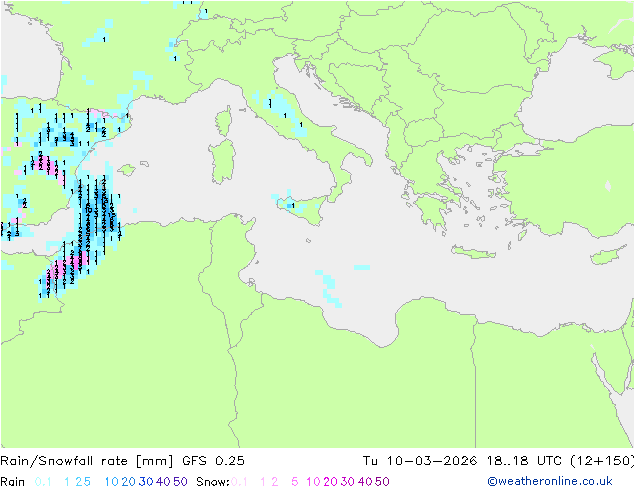This screenshot has width=634, height=490.
Task: Click the date 'Tu 10-03-2026'
Action: pos(420,461)
